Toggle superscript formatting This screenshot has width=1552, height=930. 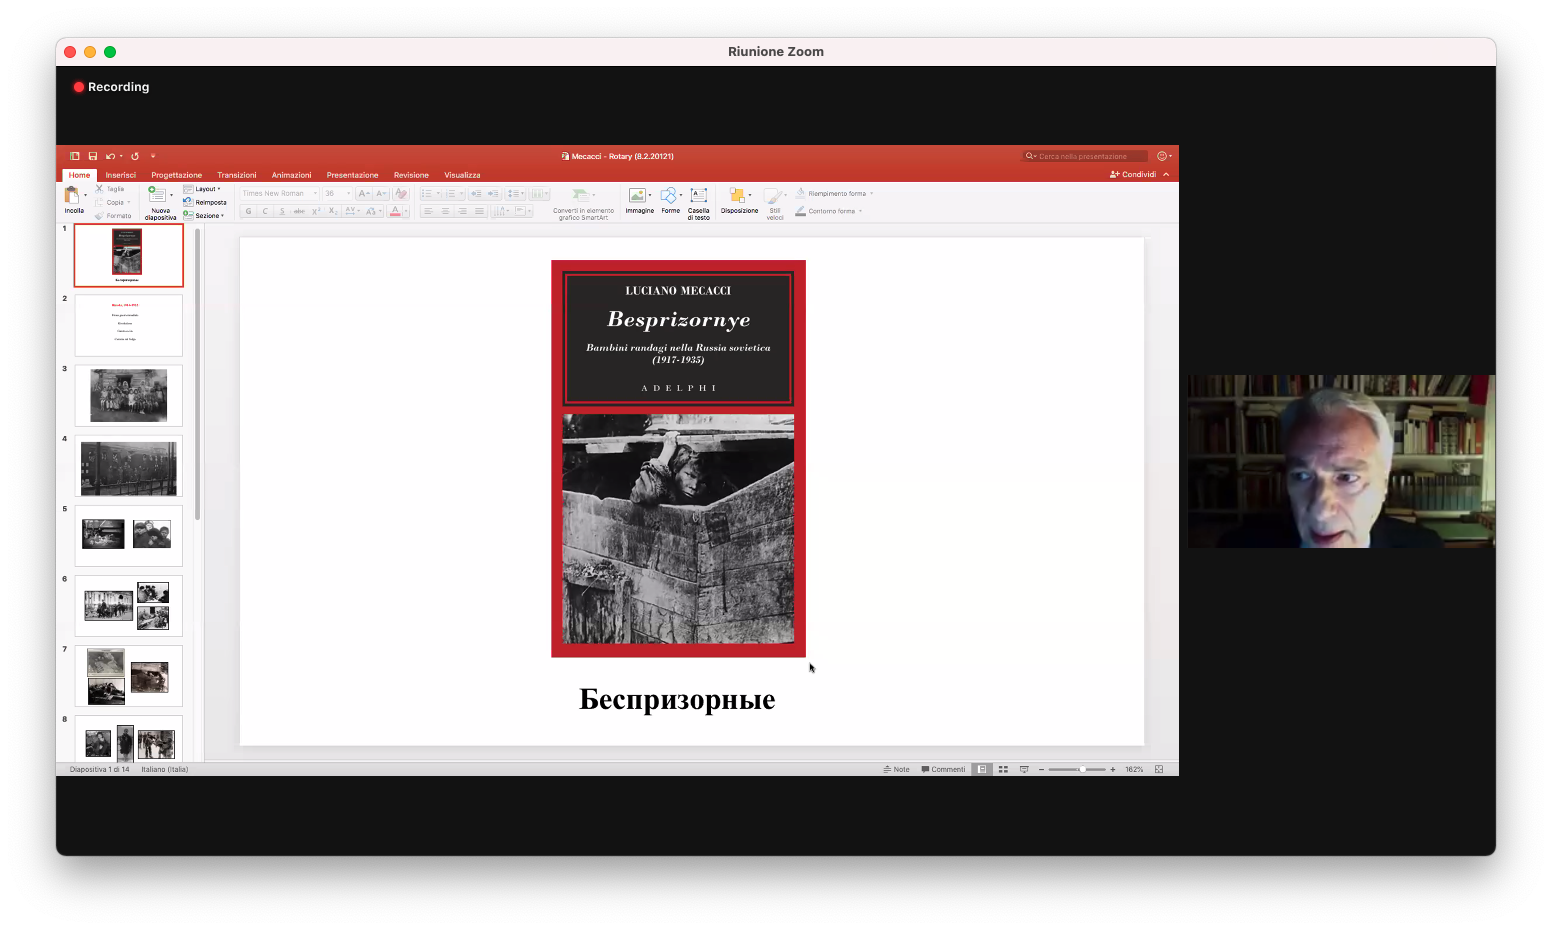point(316,211)
